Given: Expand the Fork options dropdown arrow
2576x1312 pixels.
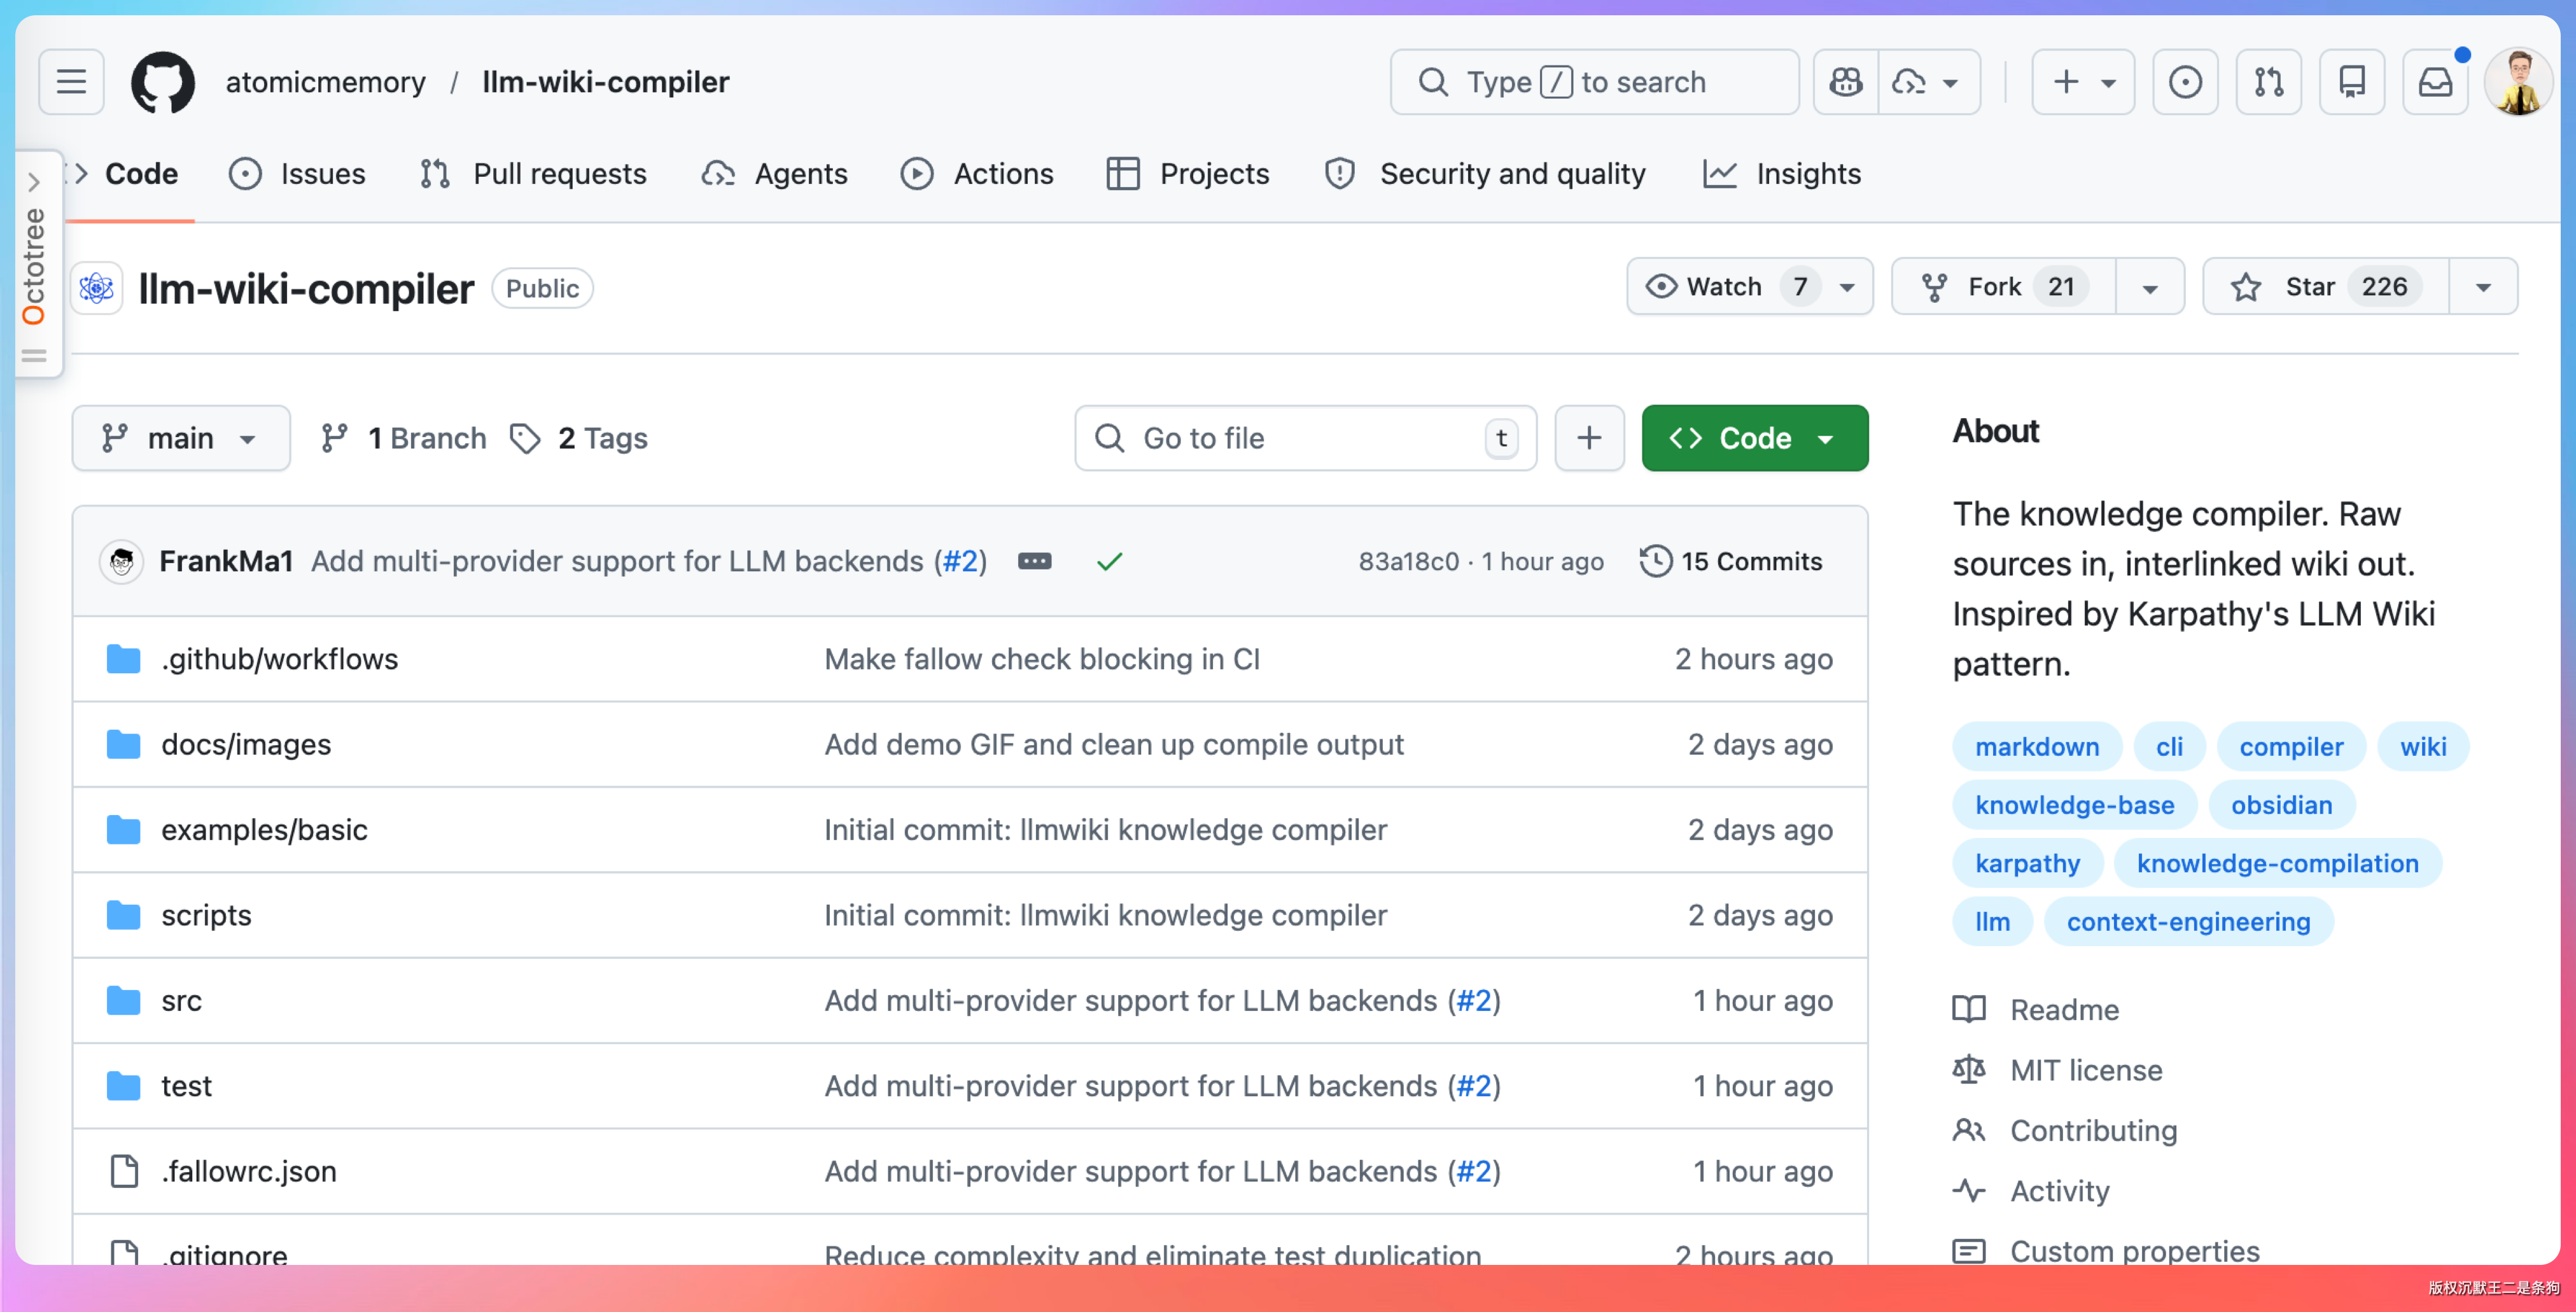Looking at the screenshot, I should [2150, 288].
